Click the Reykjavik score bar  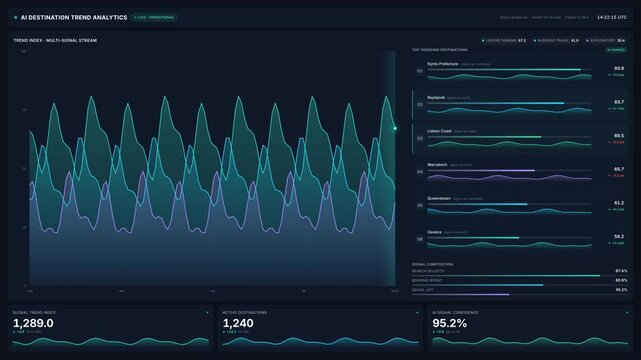pyautogui.click(x=509, y=103)
